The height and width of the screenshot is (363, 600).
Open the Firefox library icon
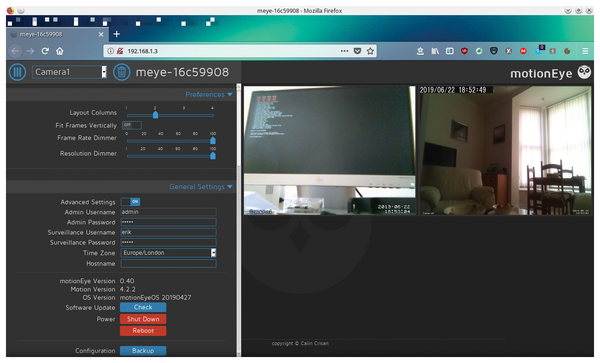pyautogui.click(x=435, y=51)
